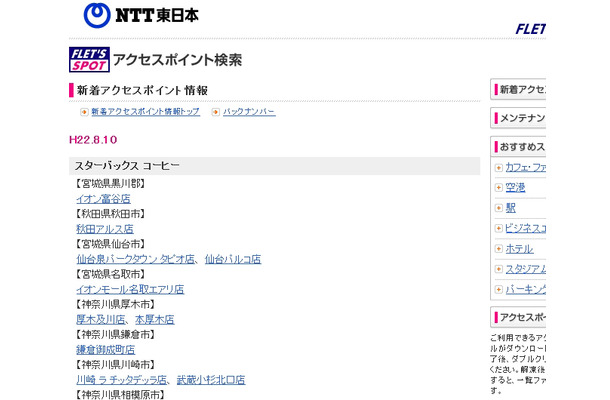Click アクセスポイント検索 page title
610x400 pixels.
177,60
